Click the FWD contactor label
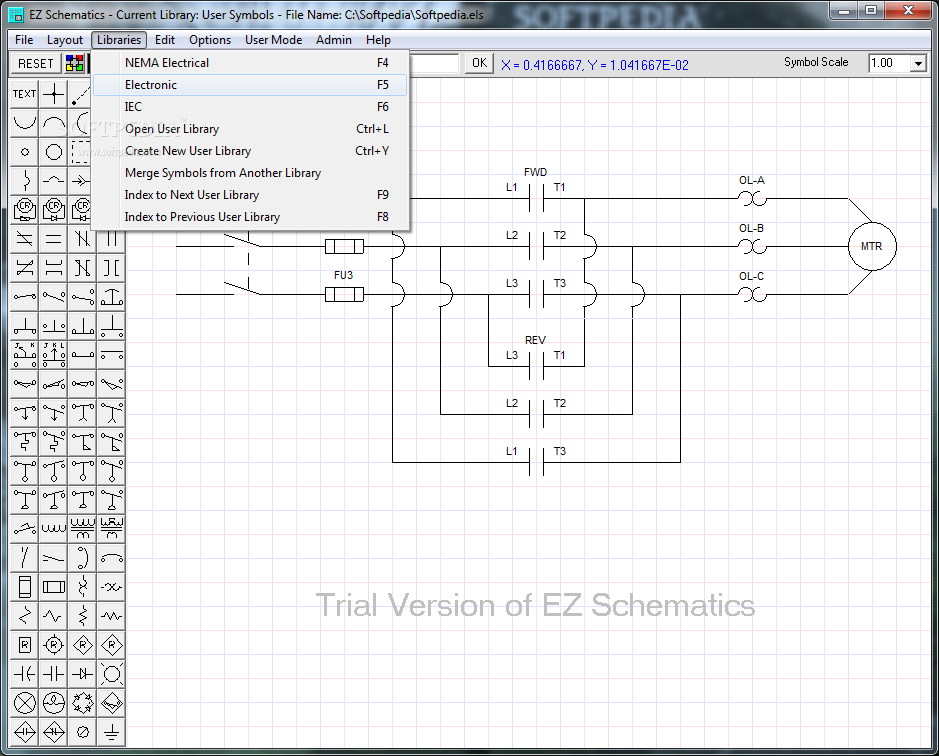The height and width of the screenshot is (756, 939). [x=535, y=172]
